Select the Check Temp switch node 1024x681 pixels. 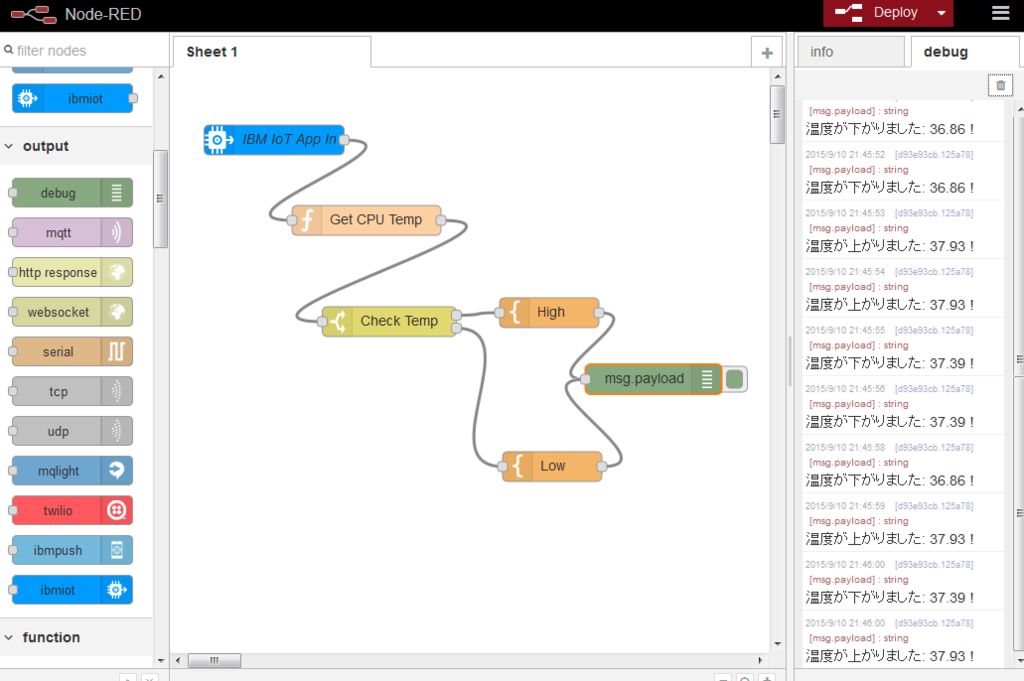tap(389, 321)
